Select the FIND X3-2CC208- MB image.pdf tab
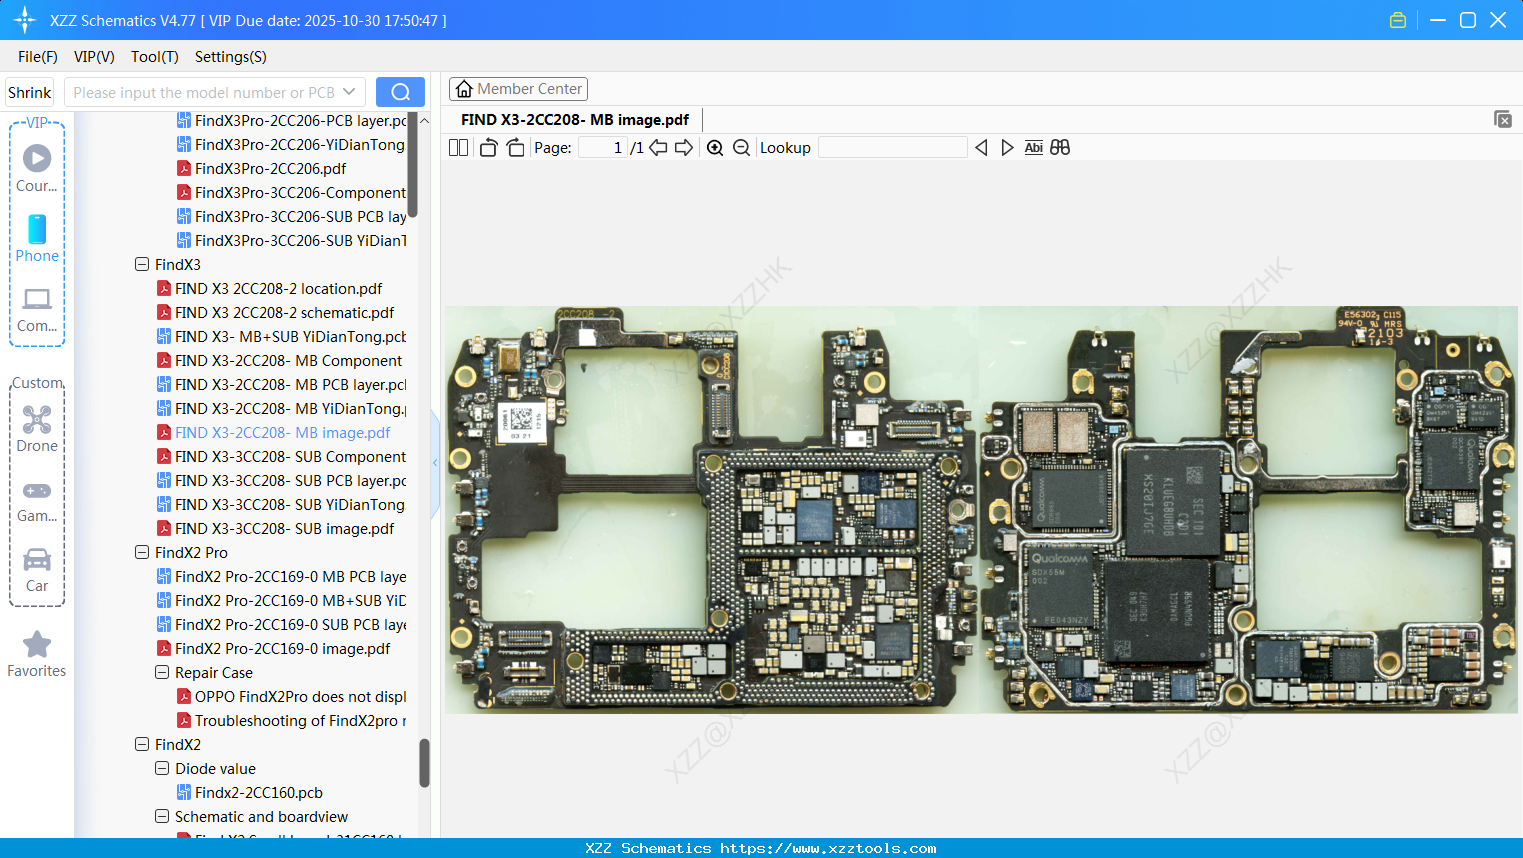The height and width of the screenshot is (858, 1523). (x=575, y=120)
